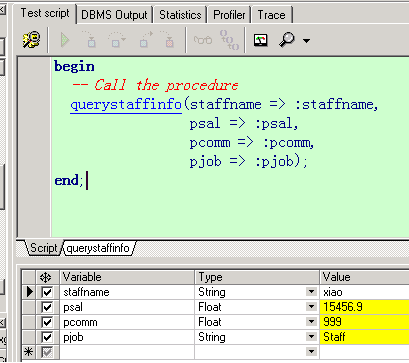Viewport: 409px width, 363px height.
Task: Click the Step Over debug icon
Action: pyautogui.click(x=116, y=40)
